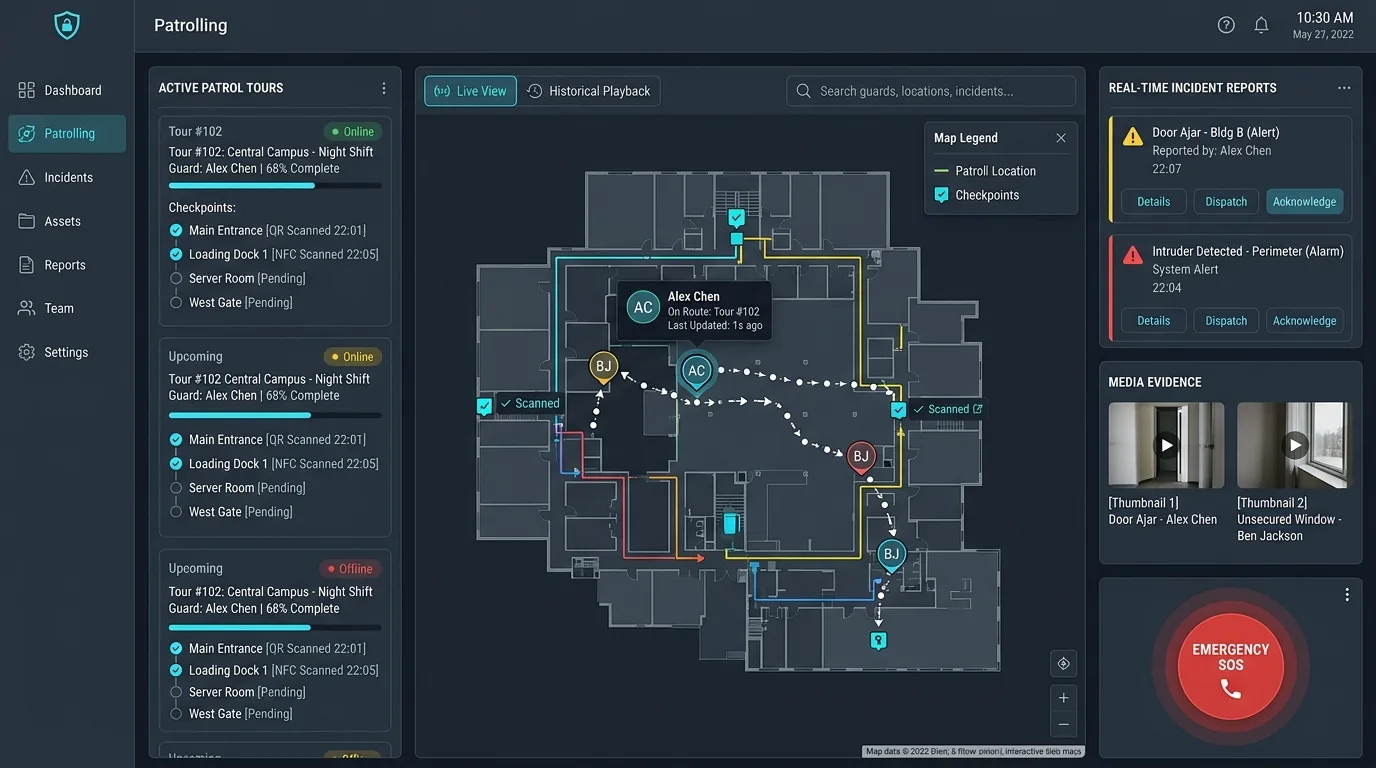
Task: Dispatch for the Intruder Detected alarm
Action: click(x=1226, y=321)
